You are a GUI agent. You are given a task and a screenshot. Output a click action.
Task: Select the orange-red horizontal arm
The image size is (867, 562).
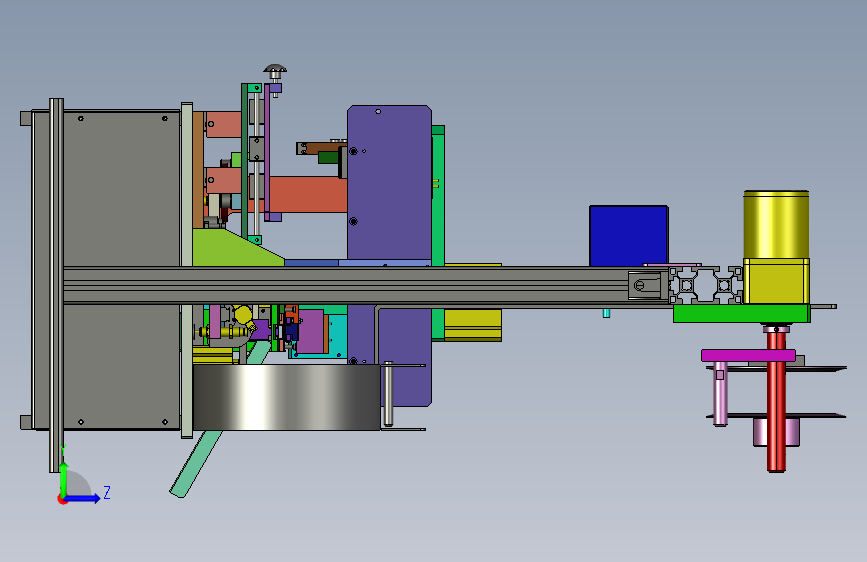tap(307, 194)
